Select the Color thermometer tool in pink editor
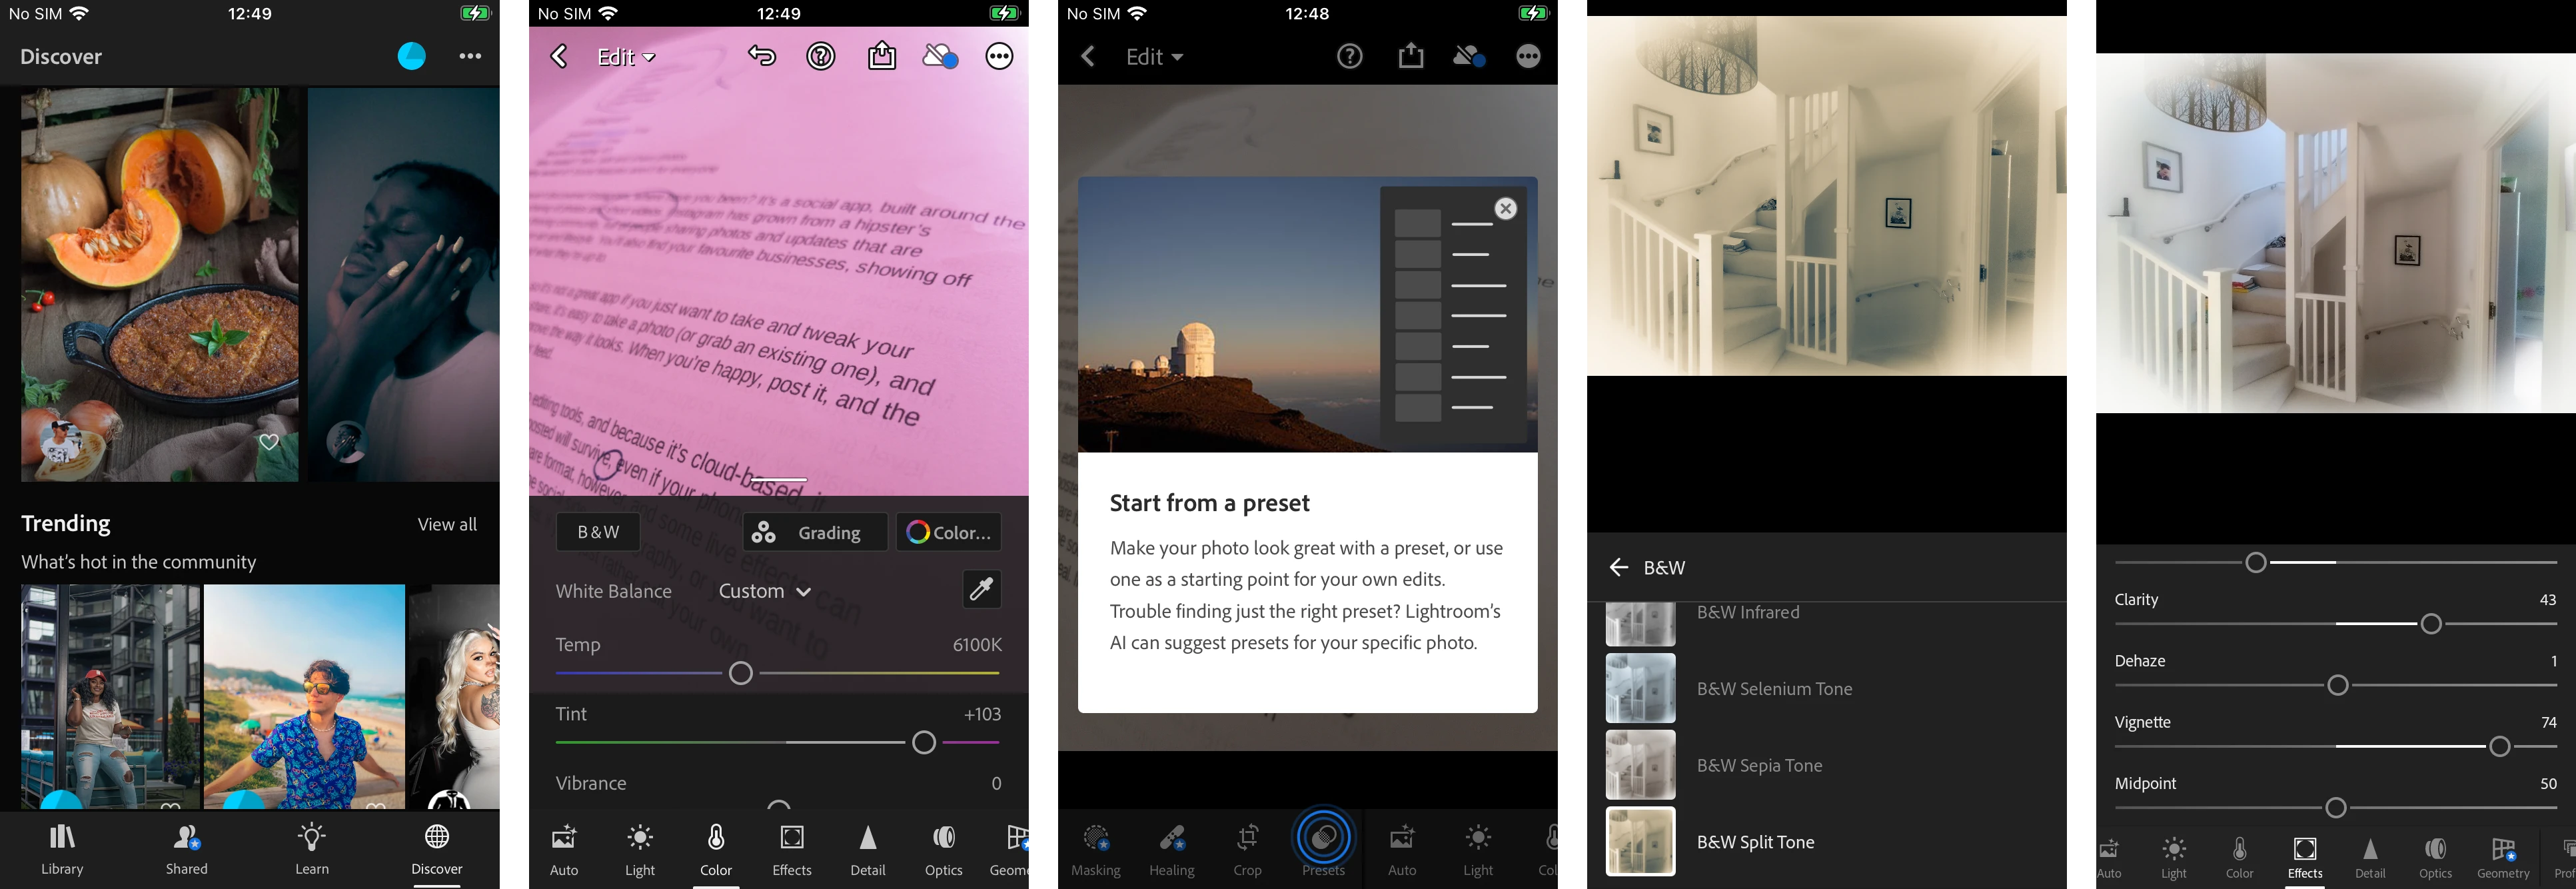The width and height of the screenshot is (2576, 889). [716, 850]
